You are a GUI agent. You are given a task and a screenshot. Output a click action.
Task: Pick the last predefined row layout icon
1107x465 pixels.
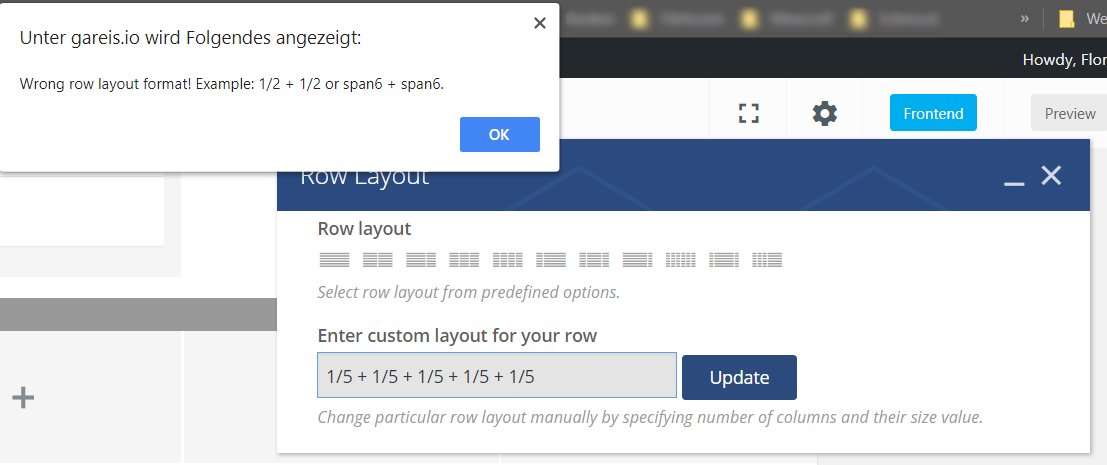(767, 260)
